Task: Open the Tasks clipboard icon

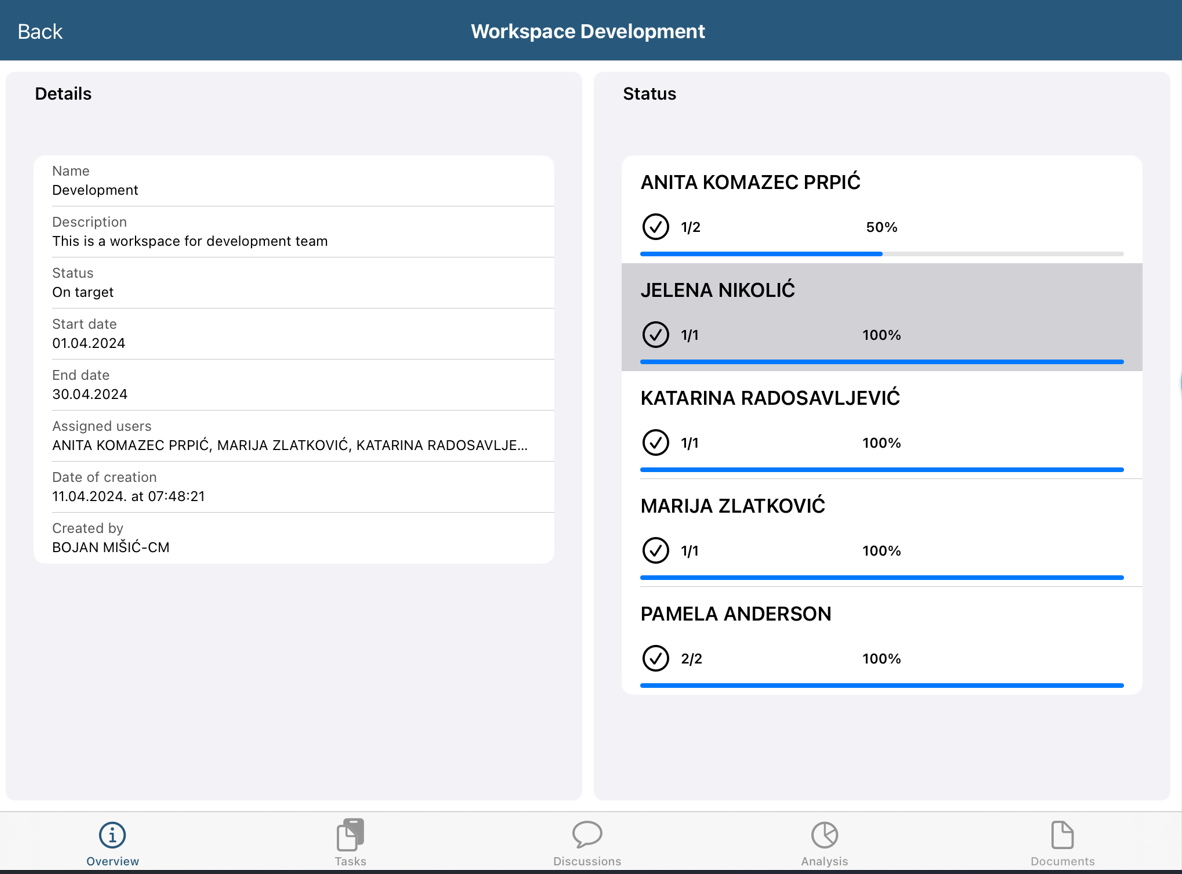Action: tap(350, 834)
